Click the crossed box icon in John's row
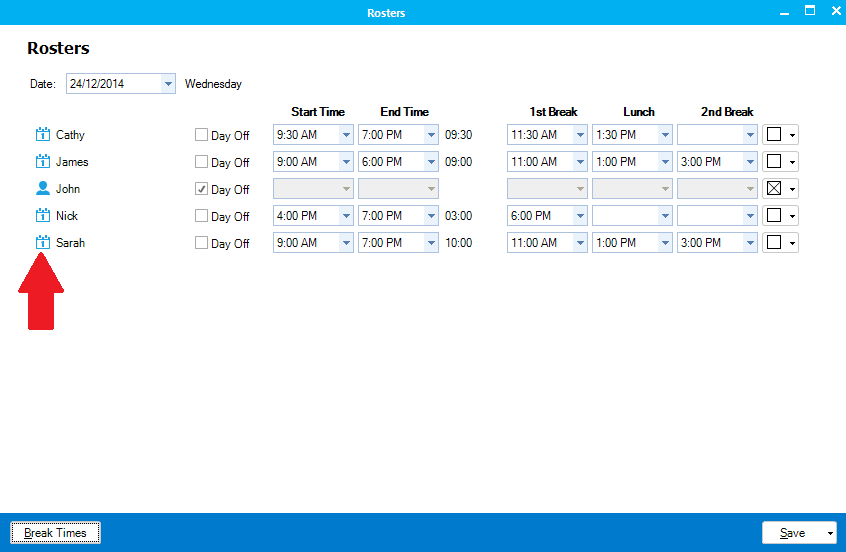Viewport: 846px width, 552px height. click(773, 189)
